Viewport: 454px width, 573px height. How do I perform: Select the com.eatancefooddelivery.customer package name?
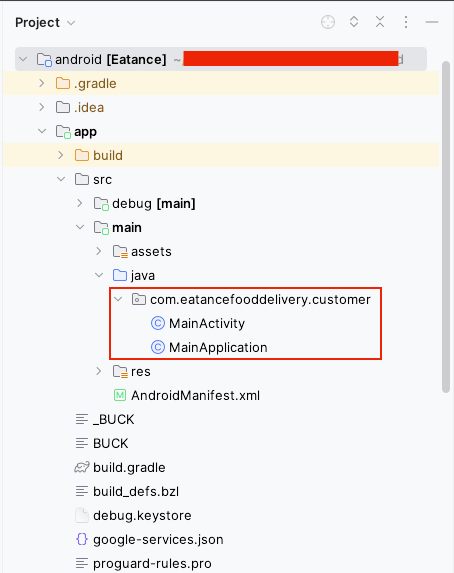pyautogui.click(x=260, y=300)
